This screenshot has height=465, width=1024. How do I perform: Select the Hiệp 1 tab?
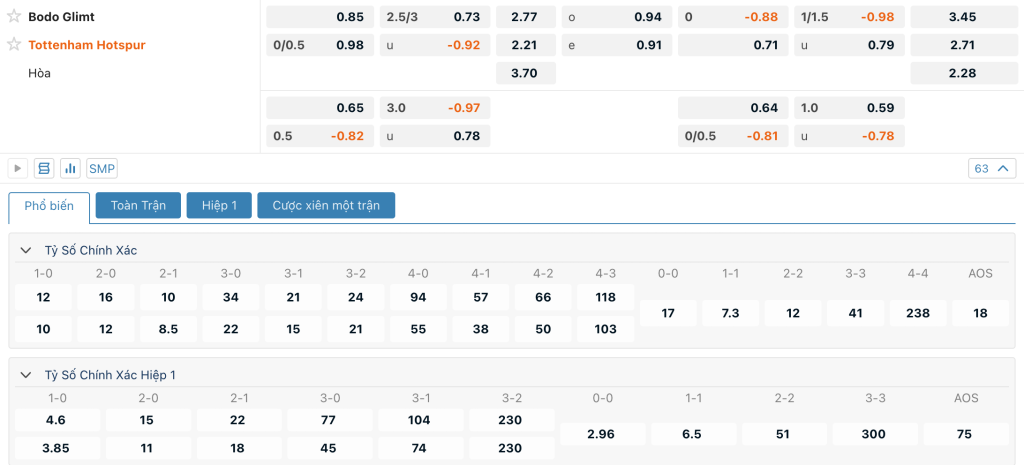[x=219, y=206]
